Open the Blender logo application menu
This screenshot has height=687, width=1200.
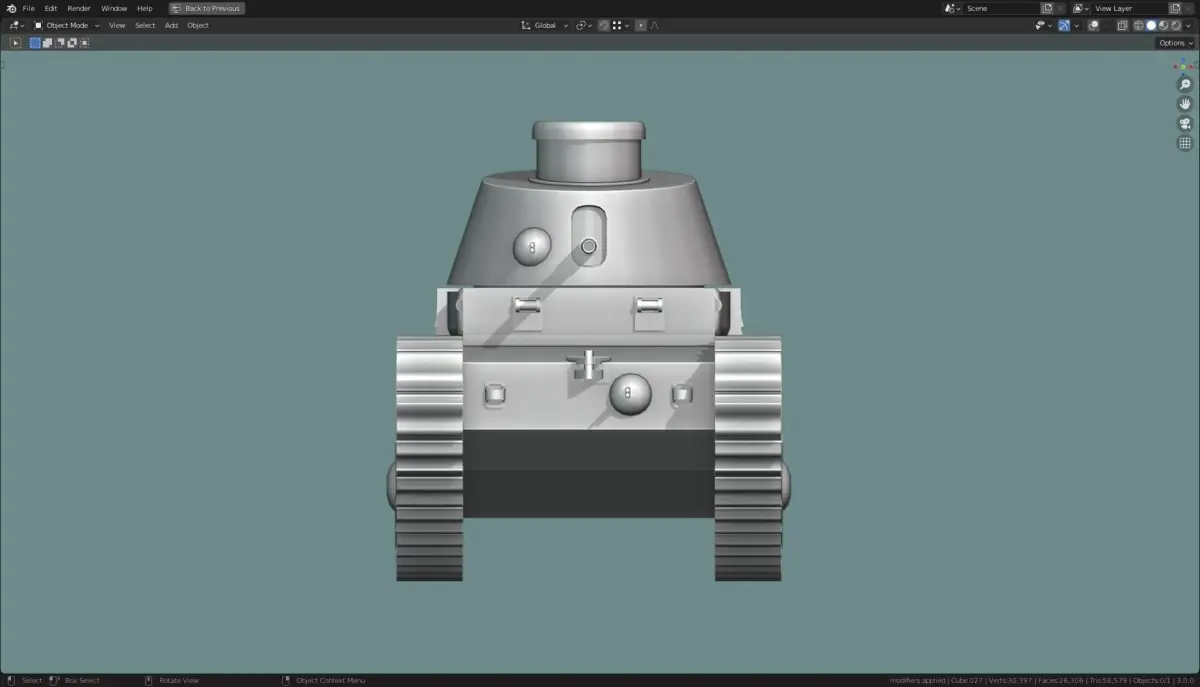(x=11, y=8)
